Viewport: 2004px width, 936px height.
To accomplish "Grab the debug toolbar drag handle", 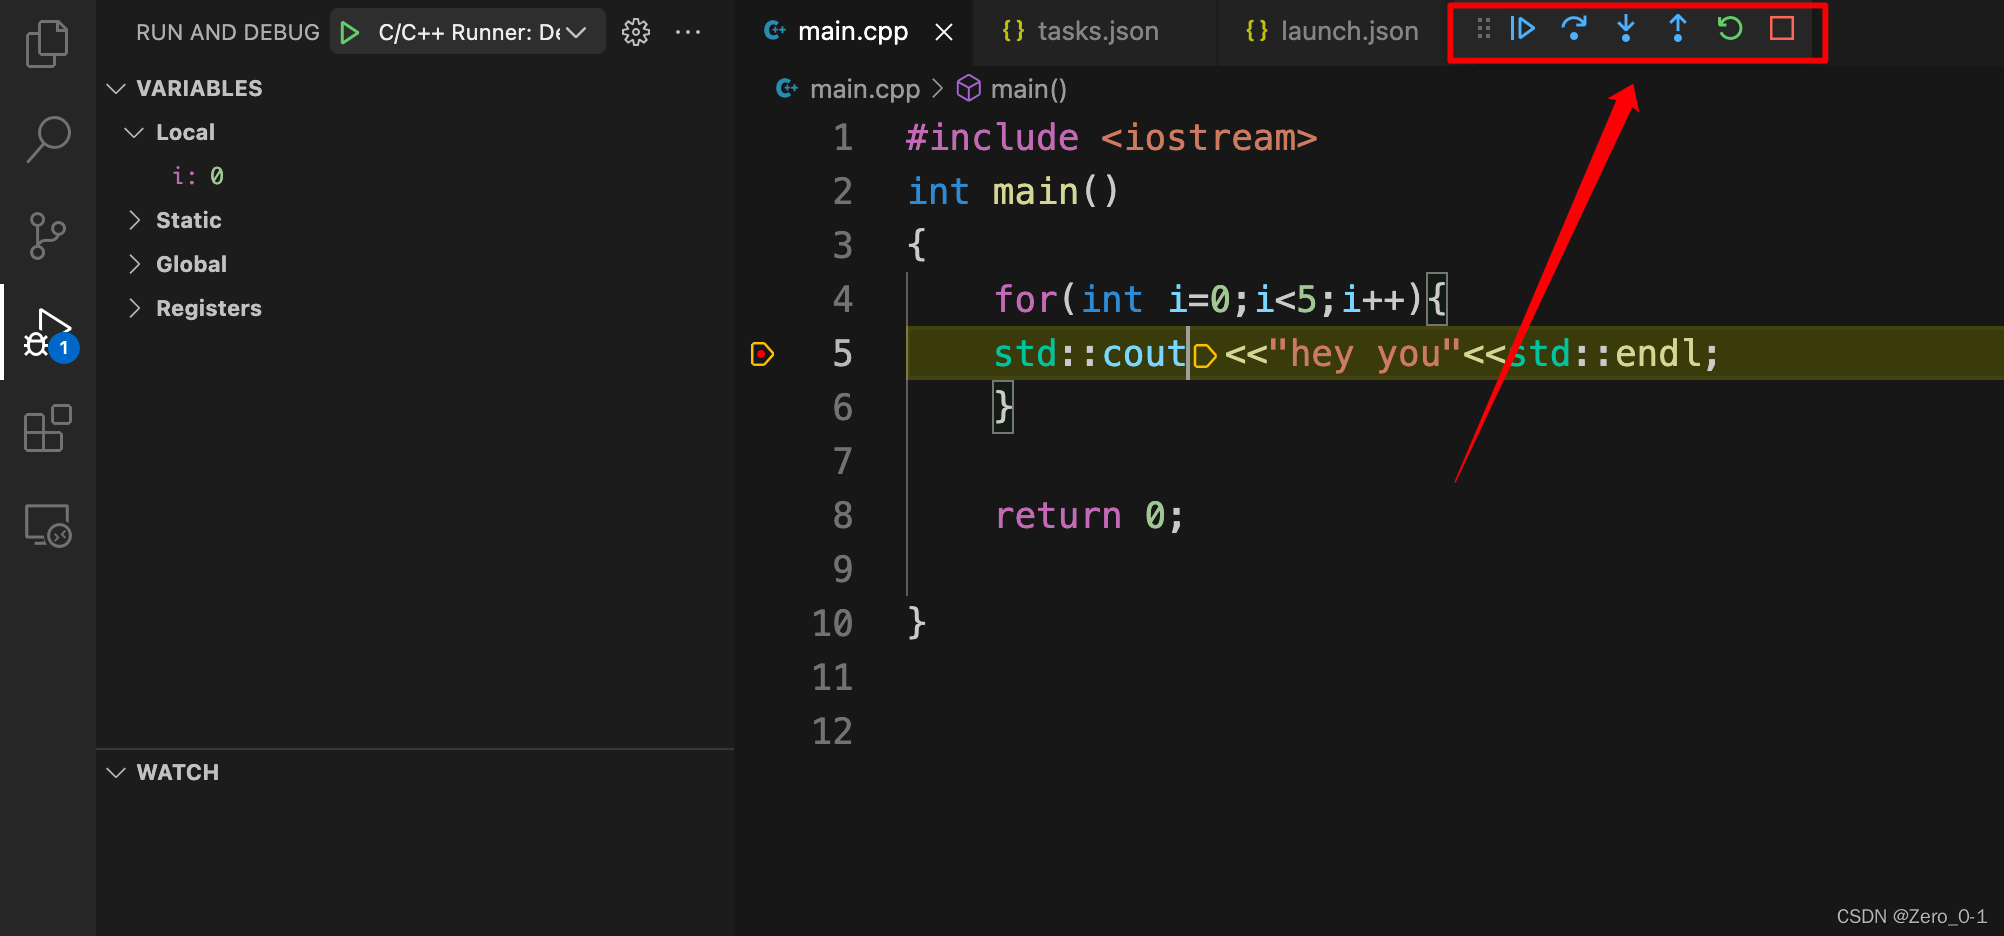I will pos(1484,28).
